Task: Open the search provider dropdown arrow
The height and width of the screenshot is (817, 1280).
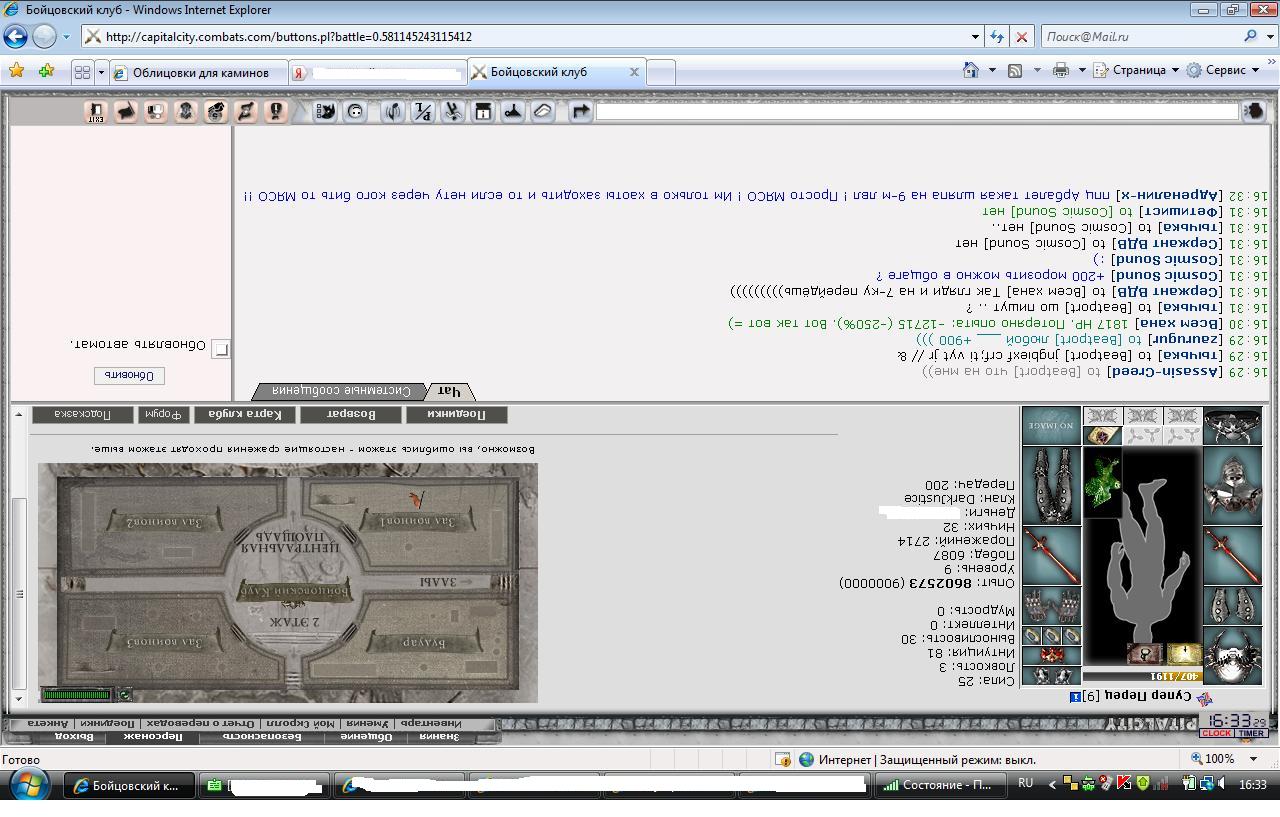Action: point(1268,36)
